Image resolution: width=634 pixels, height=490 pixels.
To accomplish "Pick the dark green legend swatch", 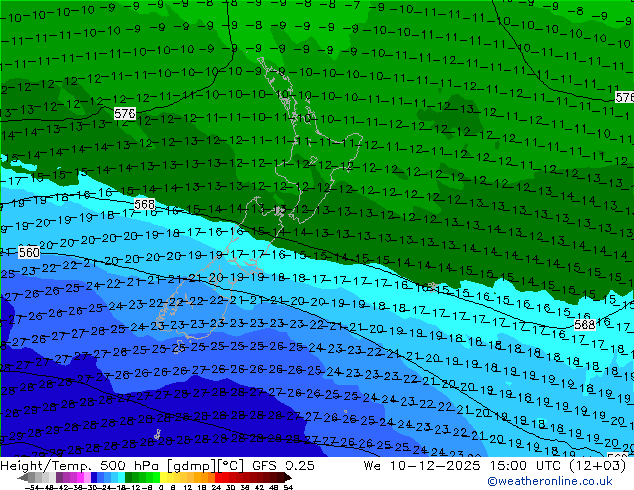I will click(128, 477).
